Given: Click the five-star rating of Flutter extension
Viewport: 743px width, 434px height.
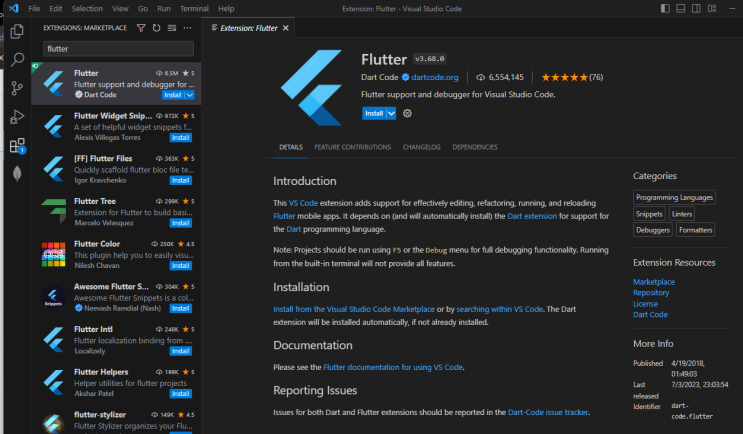Looking at the screenshot, I should pyautogui.click(x=564, y=77).
